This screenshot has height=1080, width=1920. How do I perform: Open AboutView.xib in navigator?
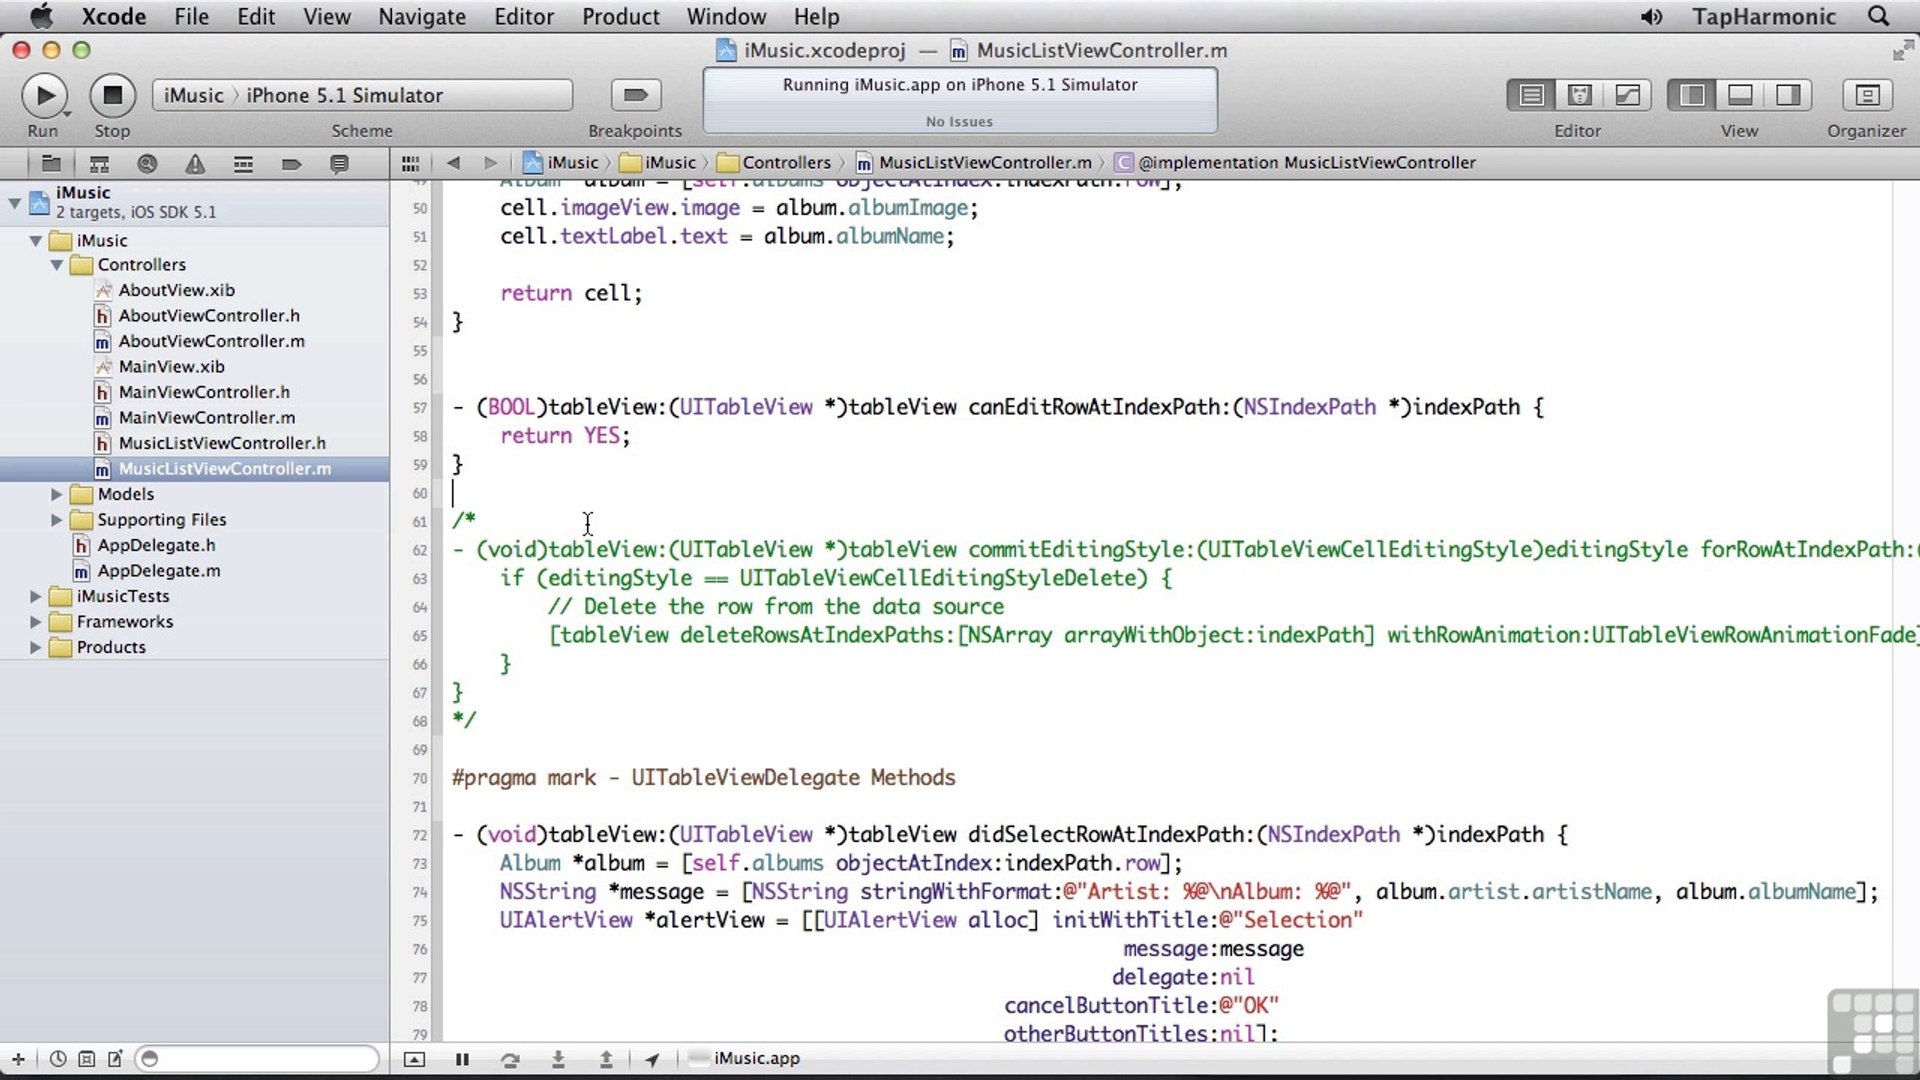pos(176,290)
